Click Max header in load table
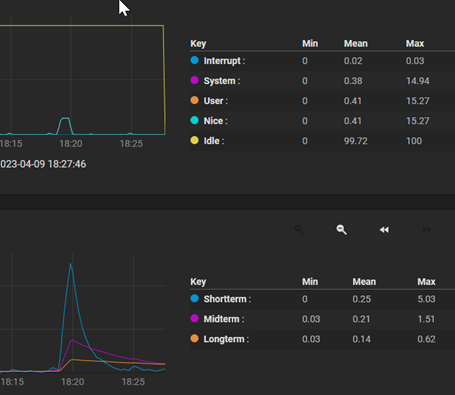 coord(426,282)
